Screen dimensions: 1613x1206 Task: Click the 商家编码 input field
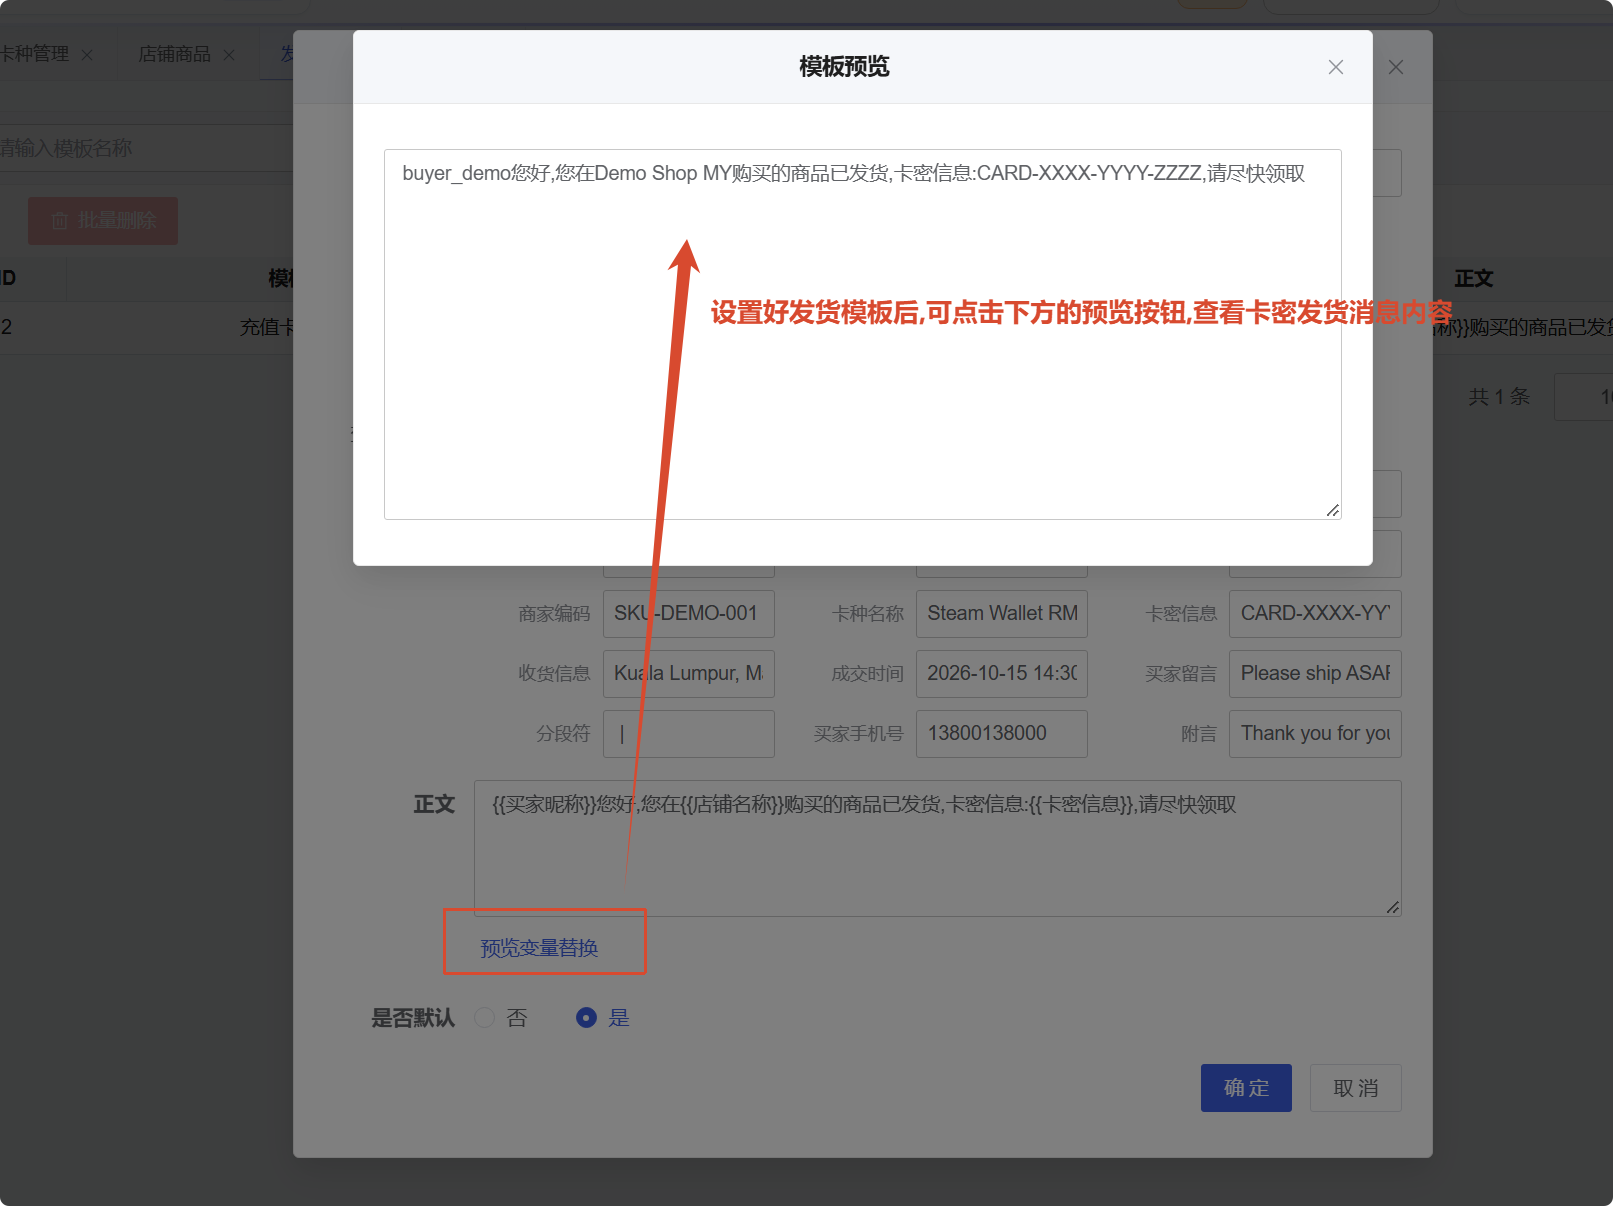(688, 614)
